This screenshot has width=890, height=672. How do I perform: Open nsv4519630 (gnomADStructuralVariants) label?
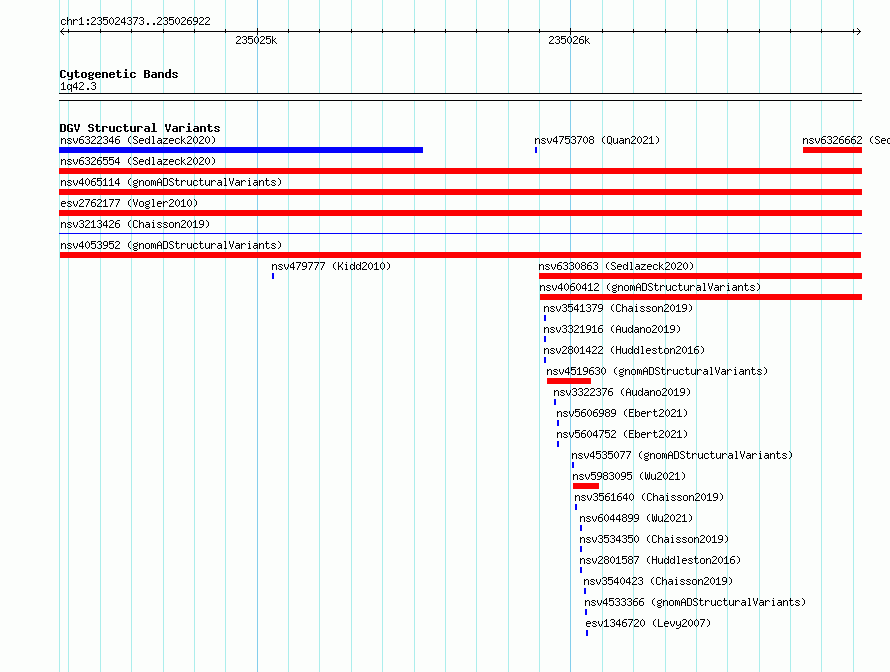click(657, 371)
